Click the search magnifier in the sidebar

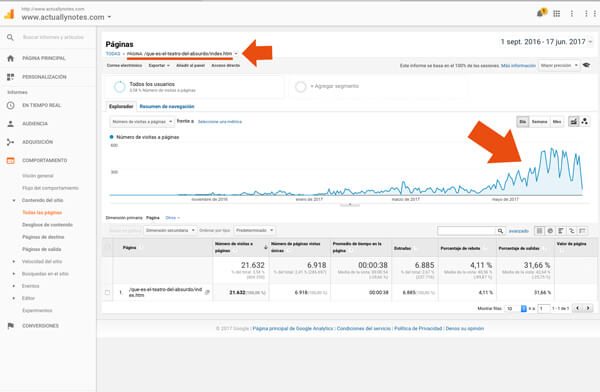pyautogui.click(x=10, y=37)
